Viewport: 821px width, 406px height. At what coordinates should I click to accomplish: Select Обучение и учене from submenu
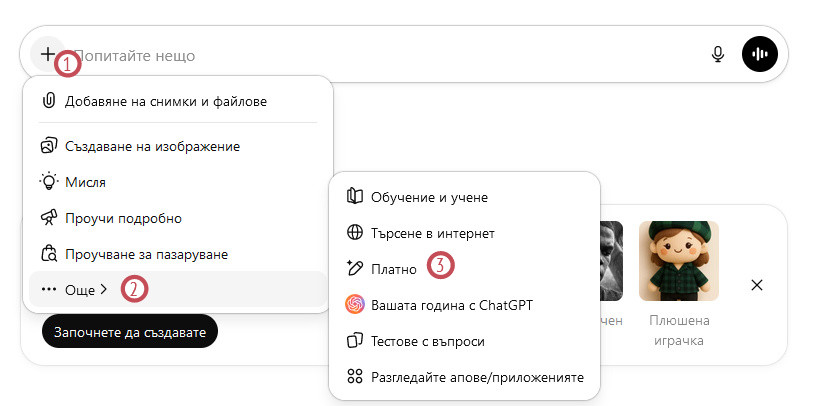coord(429,196)
